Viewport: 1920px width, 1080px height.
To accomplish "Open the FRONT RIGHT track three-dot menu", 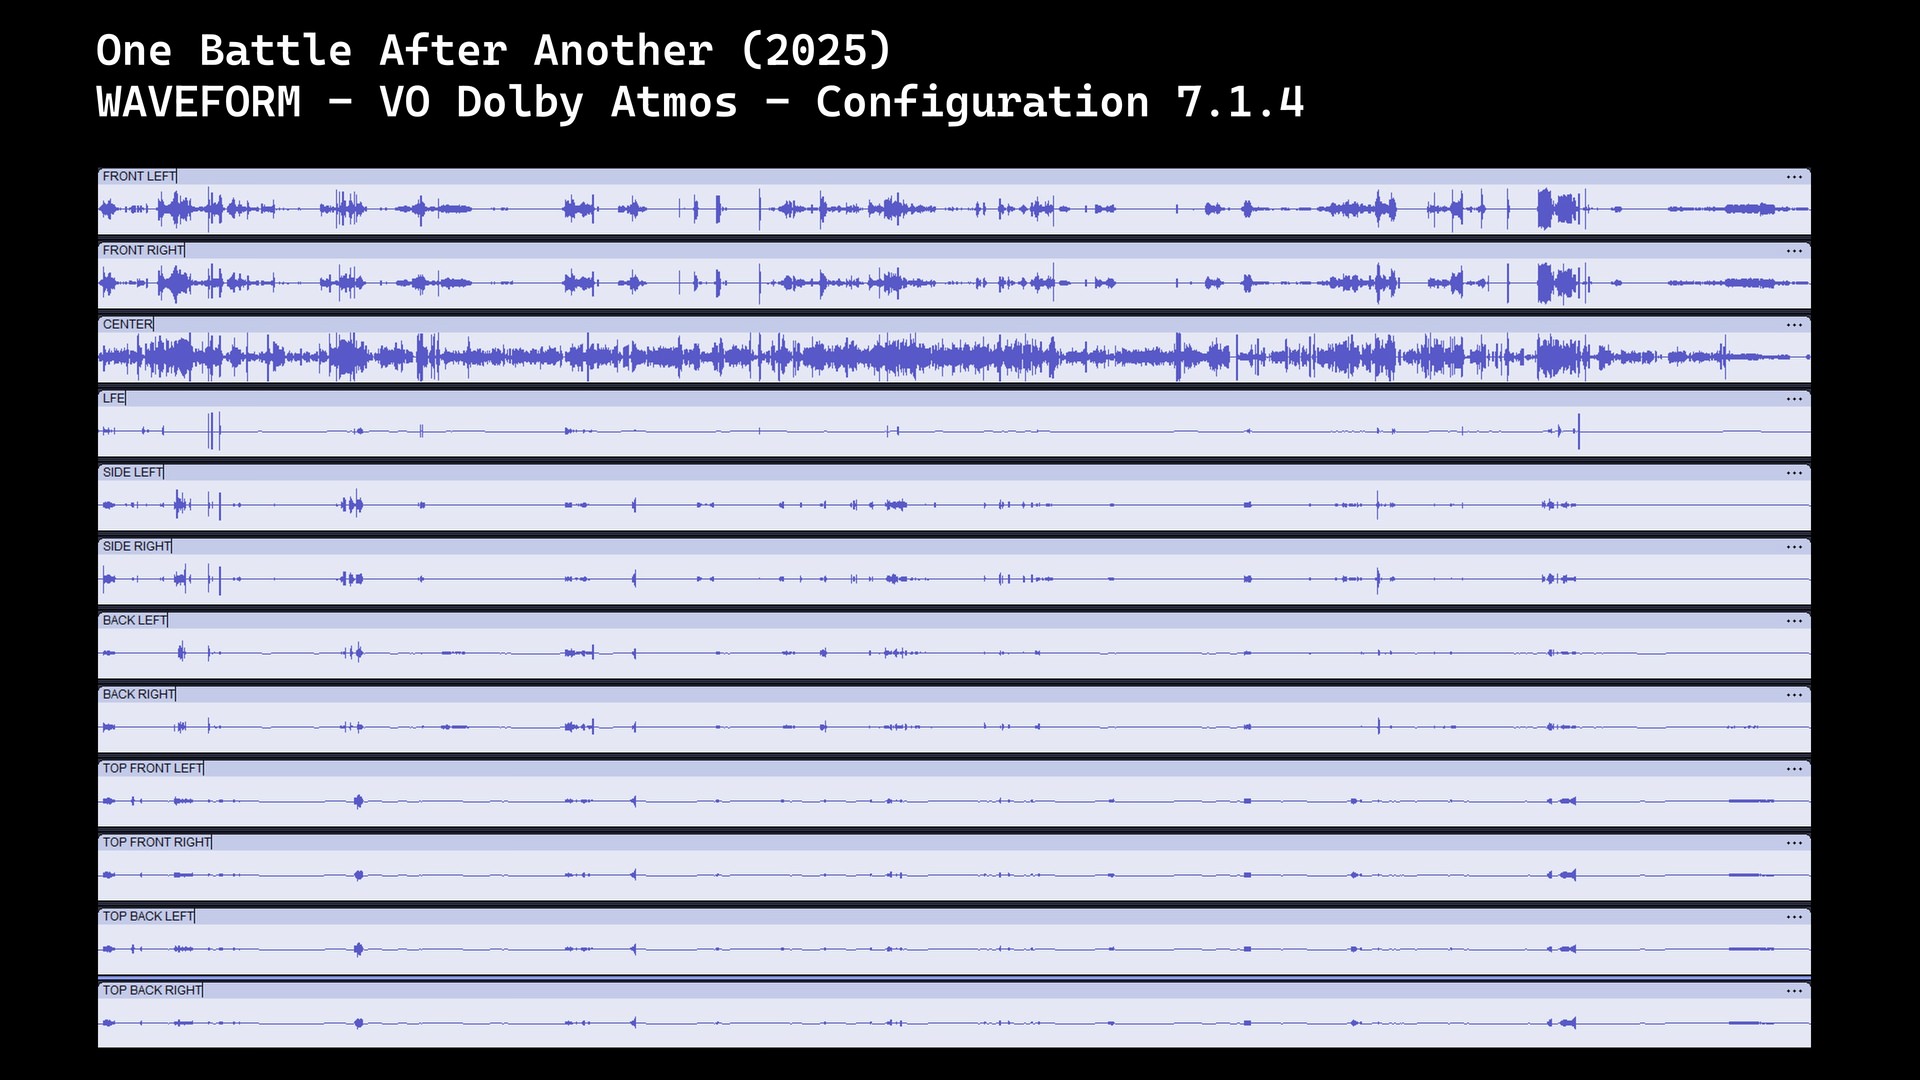I will [1794, 251].
